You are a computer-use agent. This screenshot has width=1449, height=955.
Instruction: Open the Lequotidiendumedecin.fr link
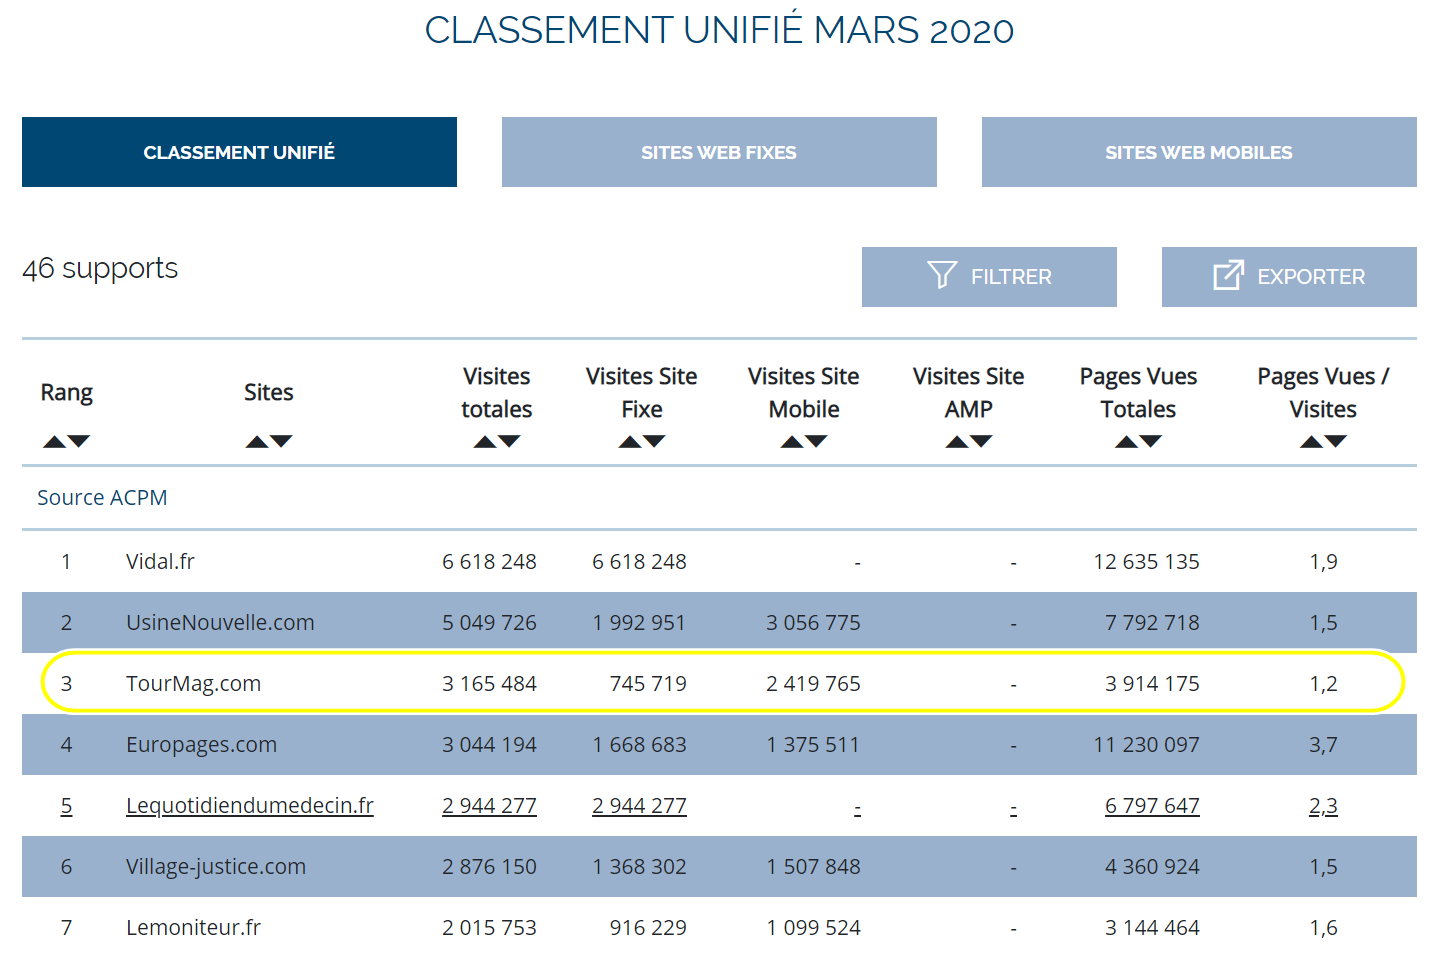click(249, 806)
